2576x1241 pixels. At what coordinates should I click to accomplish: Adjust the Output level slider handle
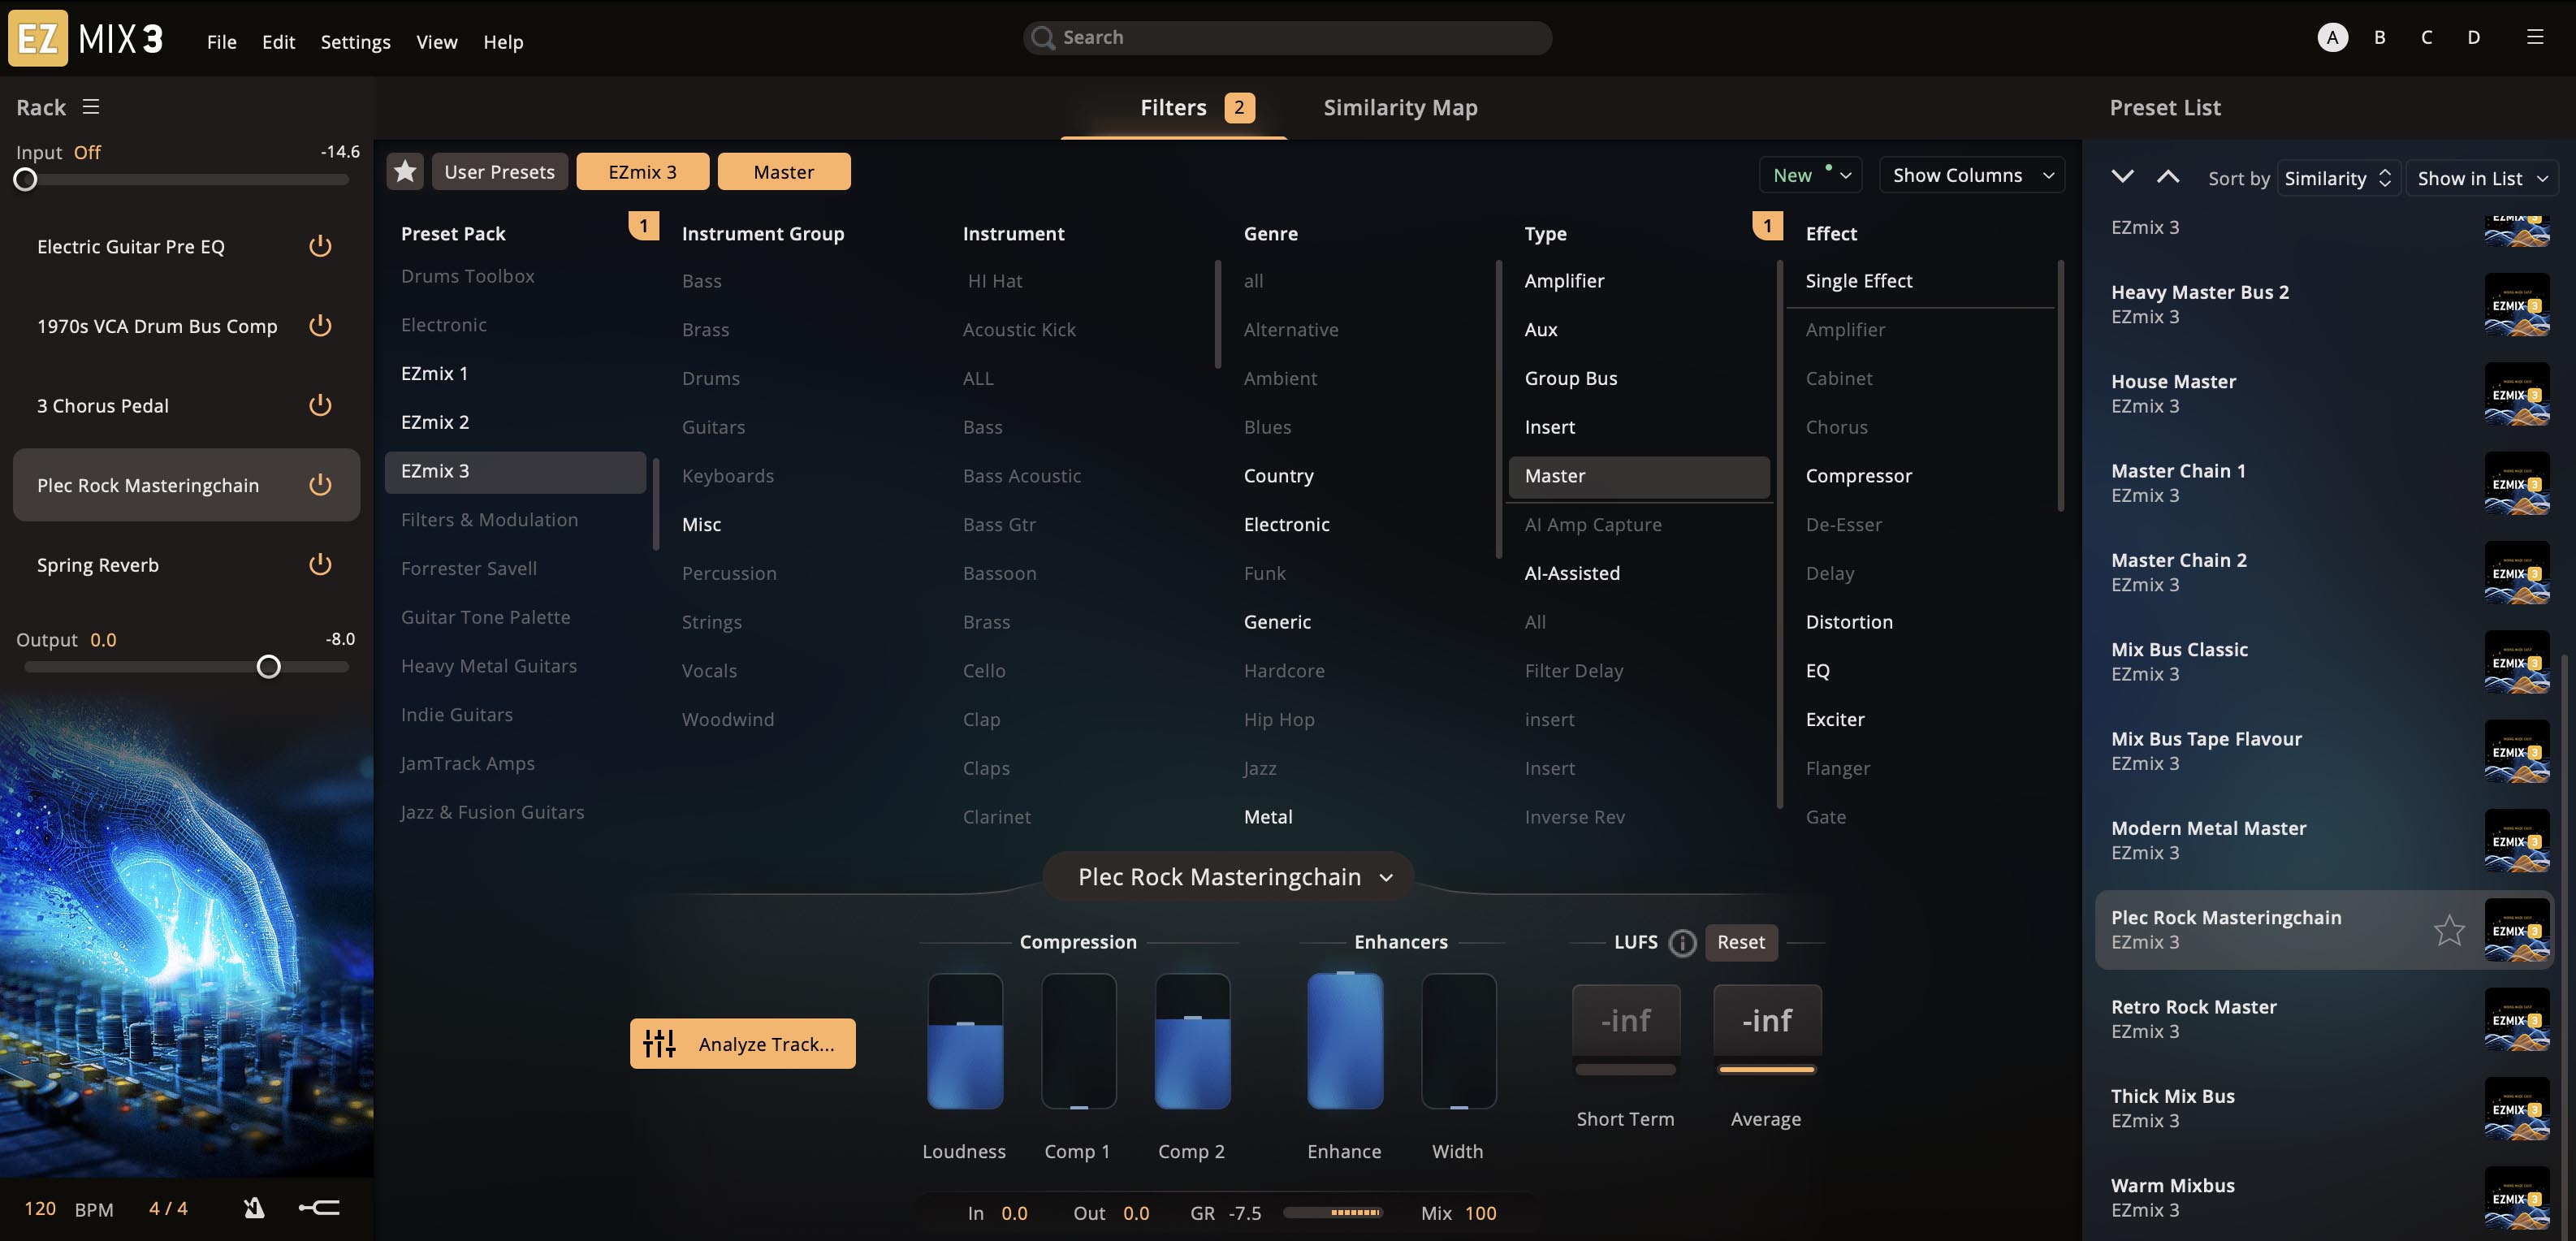(268, 667)
